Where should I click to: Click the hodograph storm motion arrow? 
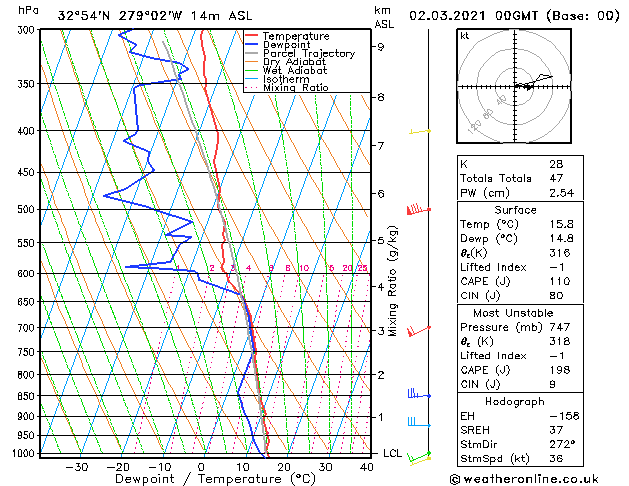pyautogui.click(x=524, y=86)
